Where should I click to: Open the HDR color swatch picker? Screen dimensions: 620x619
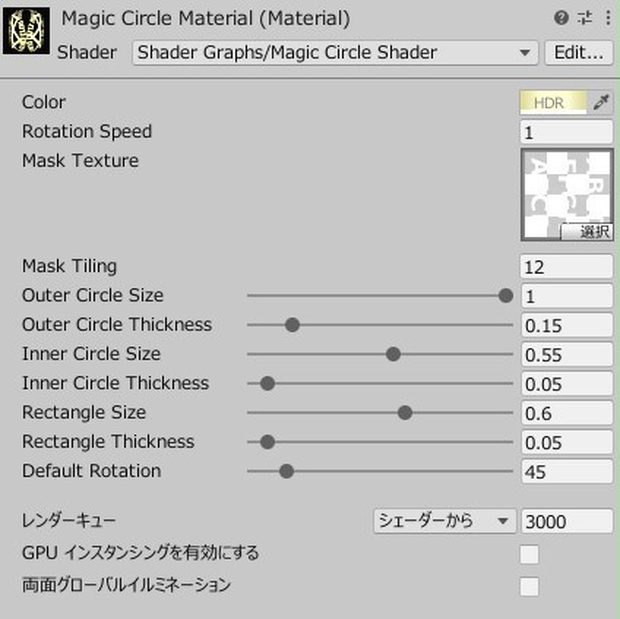[x=554, y=103]
